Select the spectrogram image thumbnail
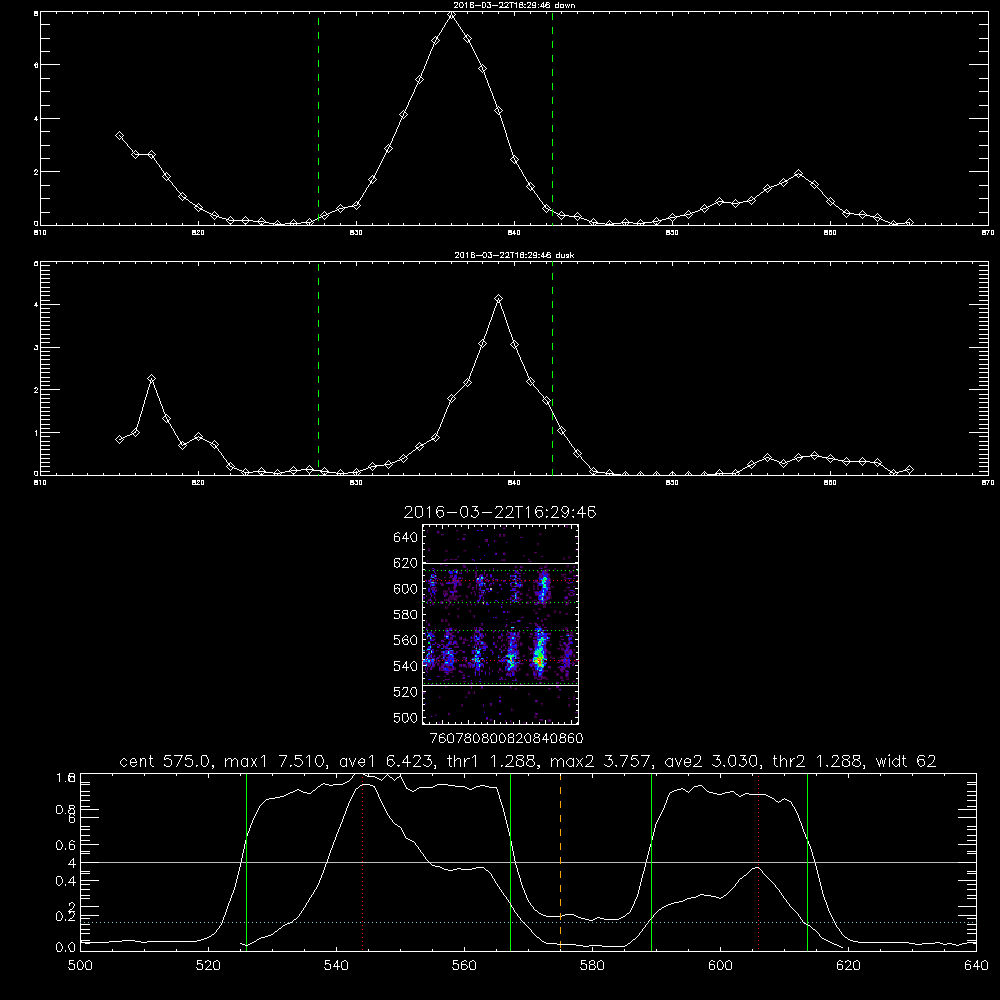This screenshot has width=1000, height=1000. (500, 624)
